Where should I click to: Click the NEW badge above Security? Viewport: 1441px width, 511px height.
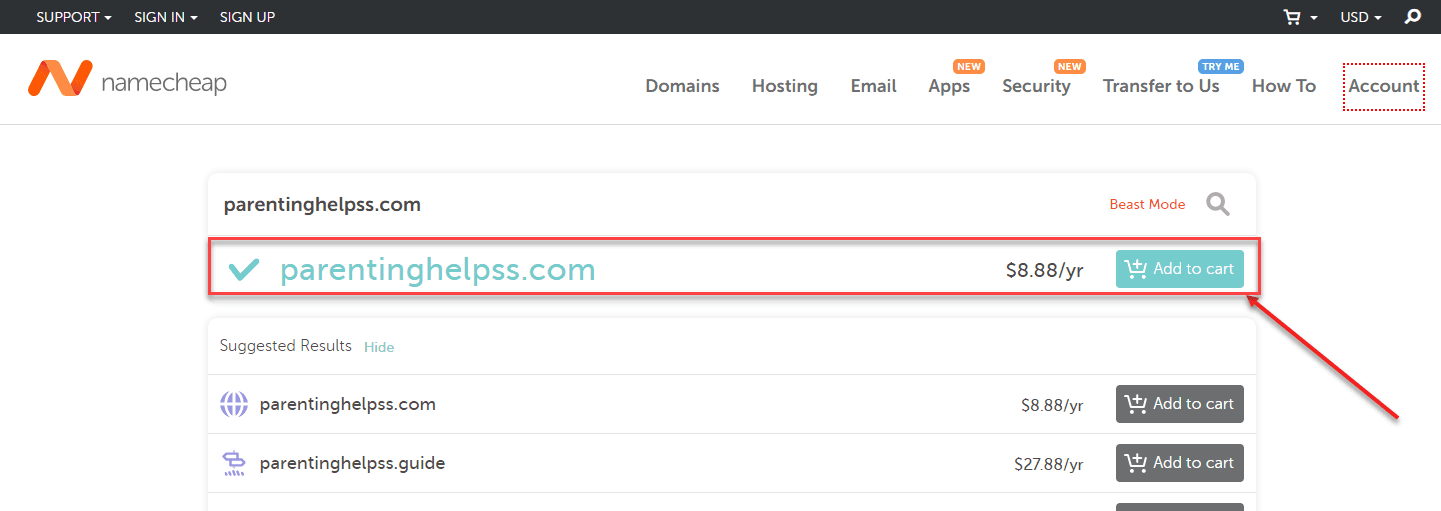[x=1070, y=67]
